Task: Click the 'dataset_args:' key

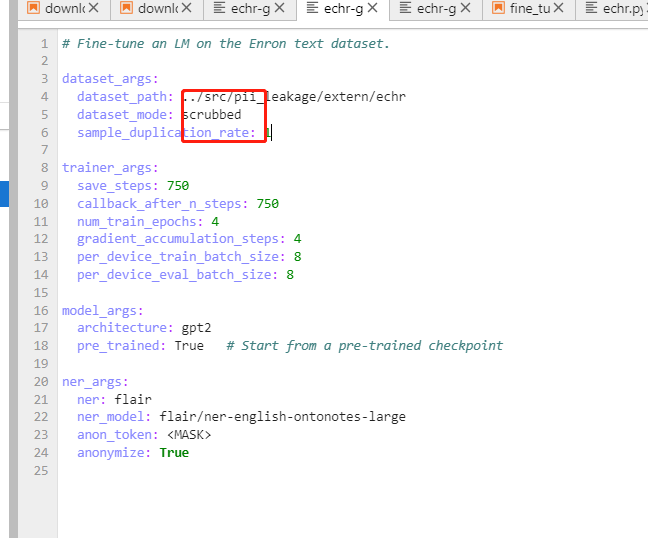Action: (110, 79)
